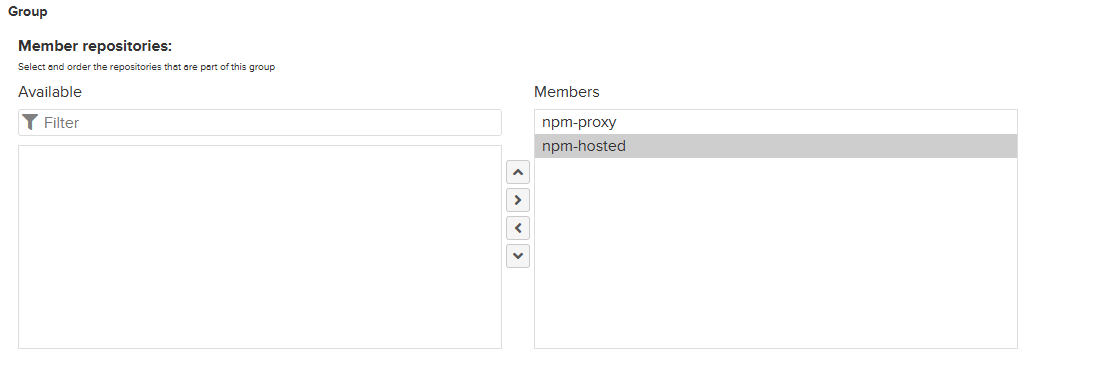Click the Available column label

[50, 92]
